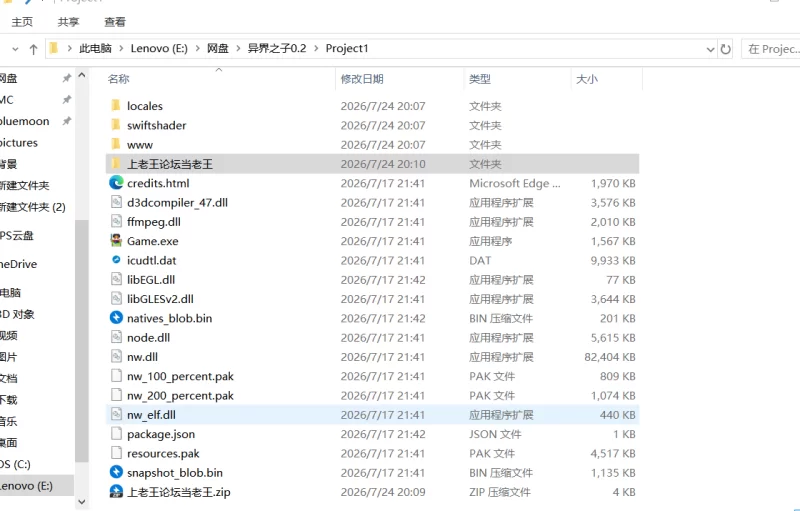
Task: Select the www folder icon
Action: (116, 144)
